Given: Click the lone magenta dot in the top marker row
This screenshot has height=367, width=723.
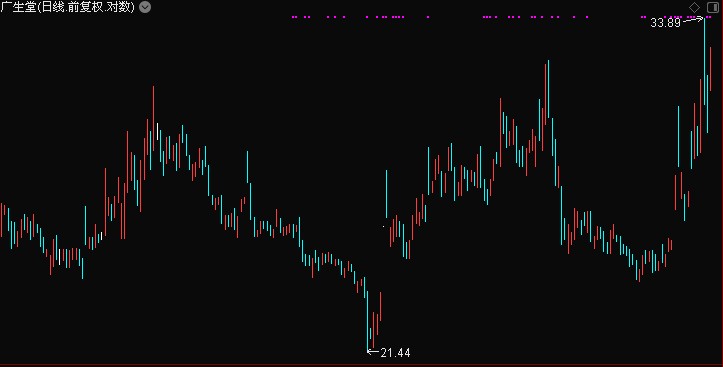Looking at the screenshot, I should pyautogui.click(x=428, y=17).
